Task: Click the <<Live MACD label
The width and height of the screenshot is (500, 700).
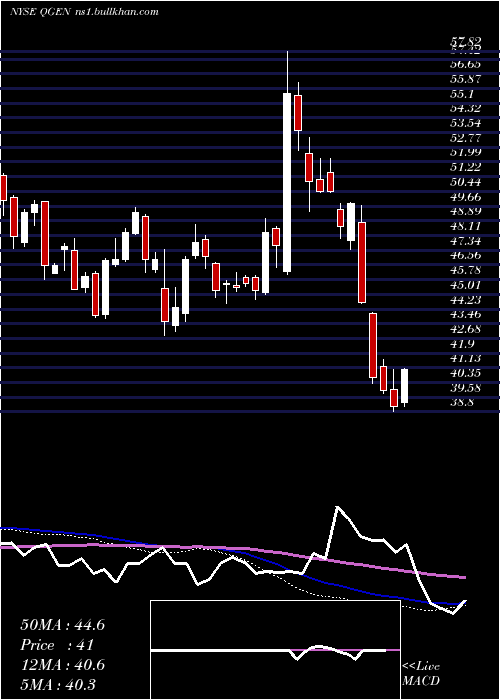Action: (421, 674)
